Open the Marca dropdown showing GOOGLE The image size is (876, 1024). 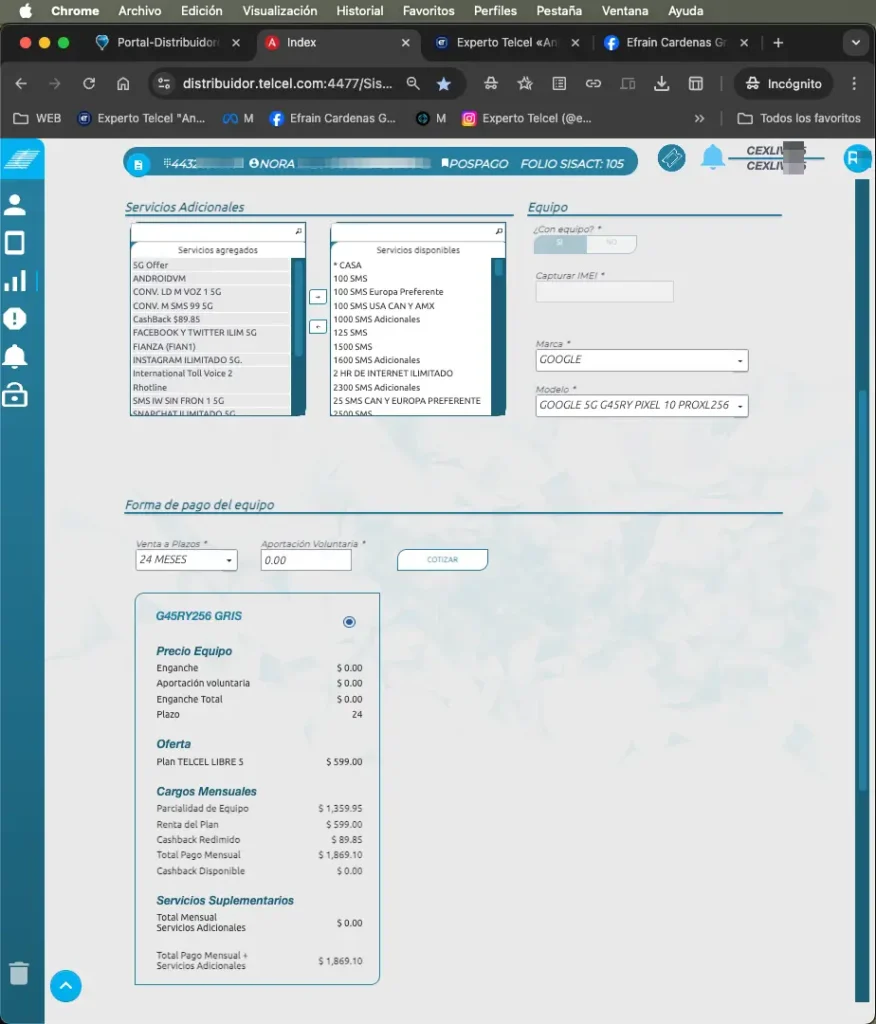pos(641,360)
